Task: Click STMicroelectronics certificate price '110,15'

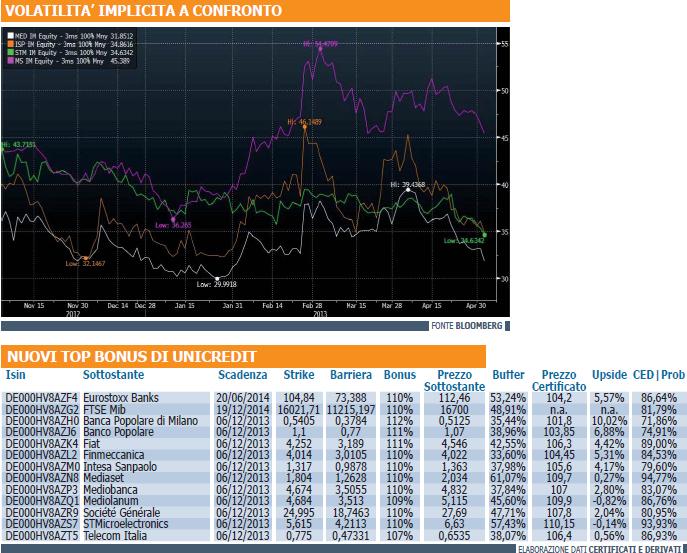Action: click(559, 524)
